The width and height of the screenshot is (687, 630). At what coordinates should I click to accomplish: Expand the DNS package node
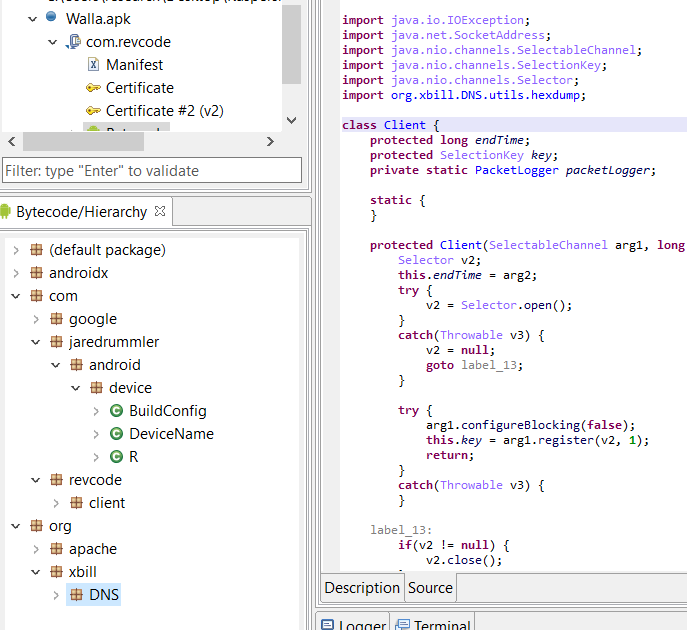click(56, 595)
